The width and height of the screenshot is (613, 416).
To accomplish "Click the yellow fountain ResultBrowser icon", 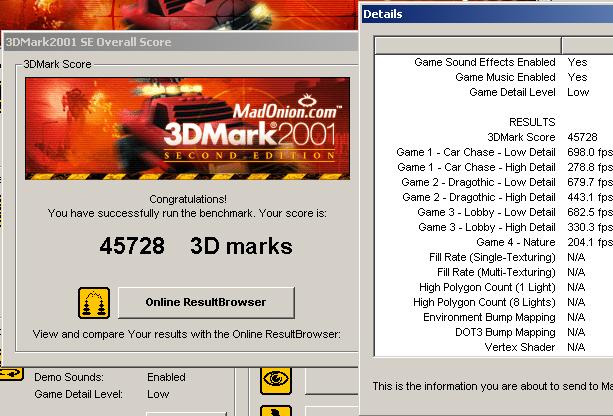I will (x=94, y=303).
